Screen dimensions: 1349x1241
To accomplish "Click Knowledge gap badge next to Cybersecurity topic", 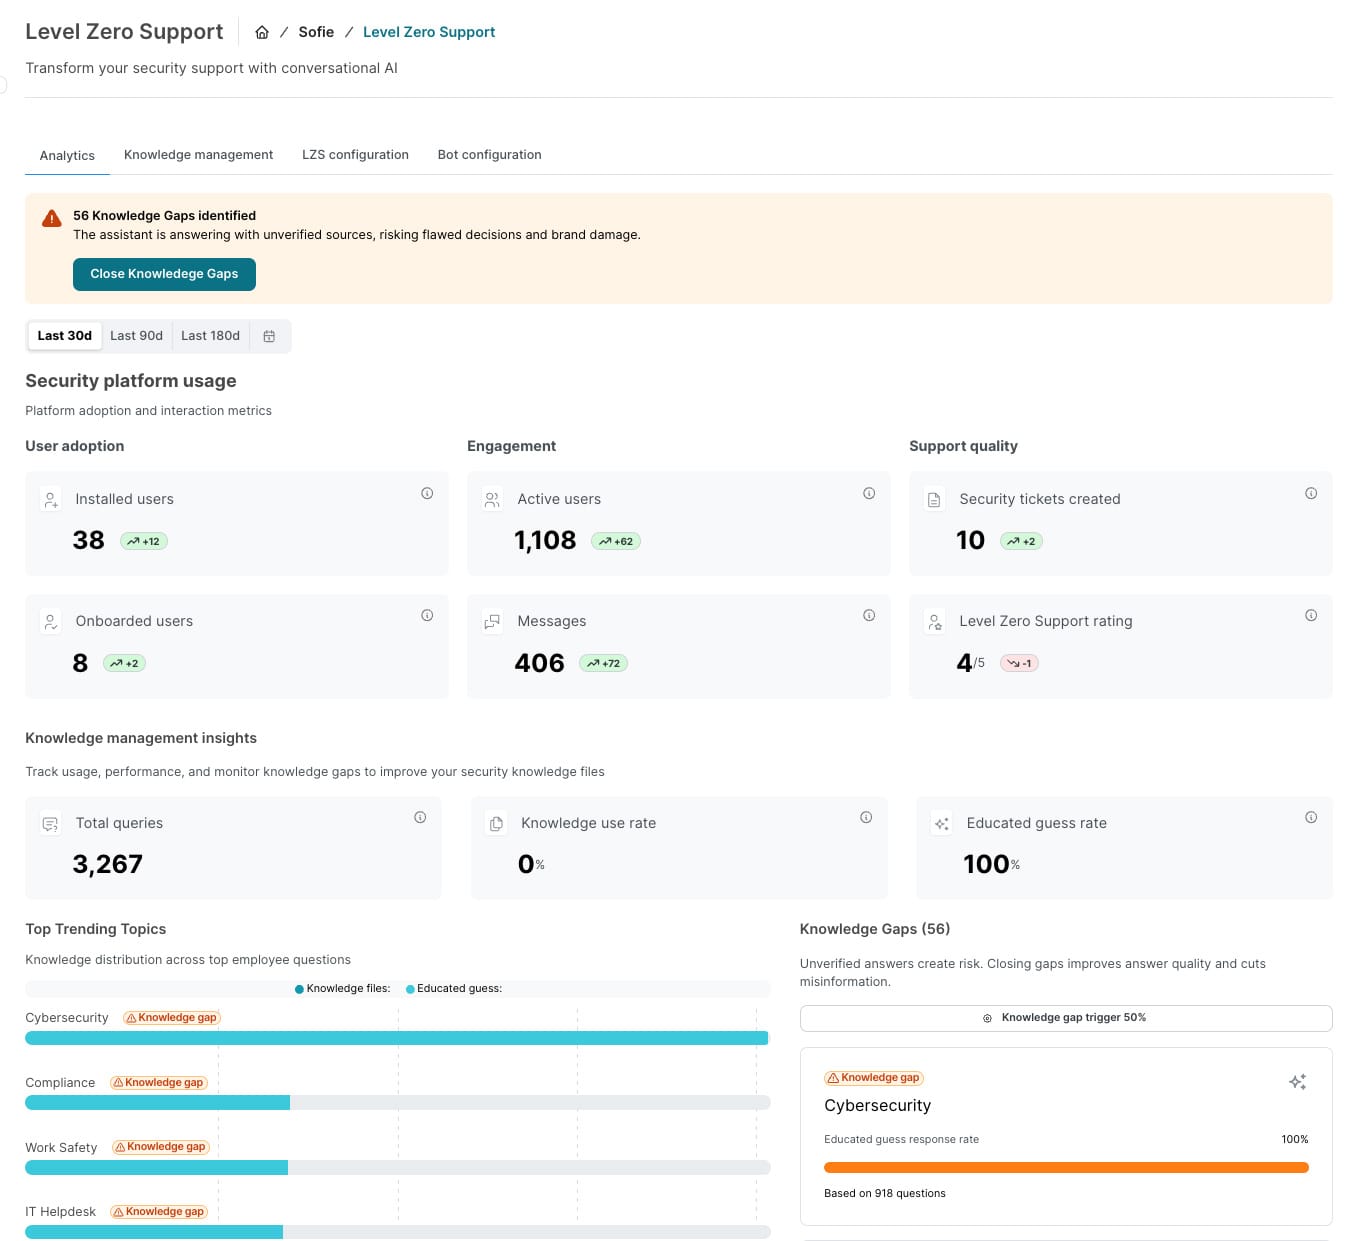I will coord(172,1018).
